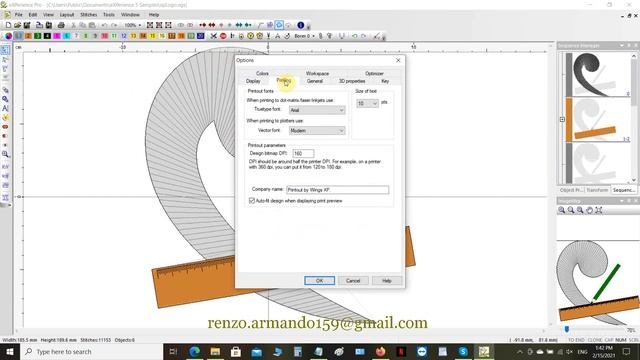The height and width of the screenshot is (360, 640).
Task: Open the Size of text dropdown
Action: pos(367,104)
